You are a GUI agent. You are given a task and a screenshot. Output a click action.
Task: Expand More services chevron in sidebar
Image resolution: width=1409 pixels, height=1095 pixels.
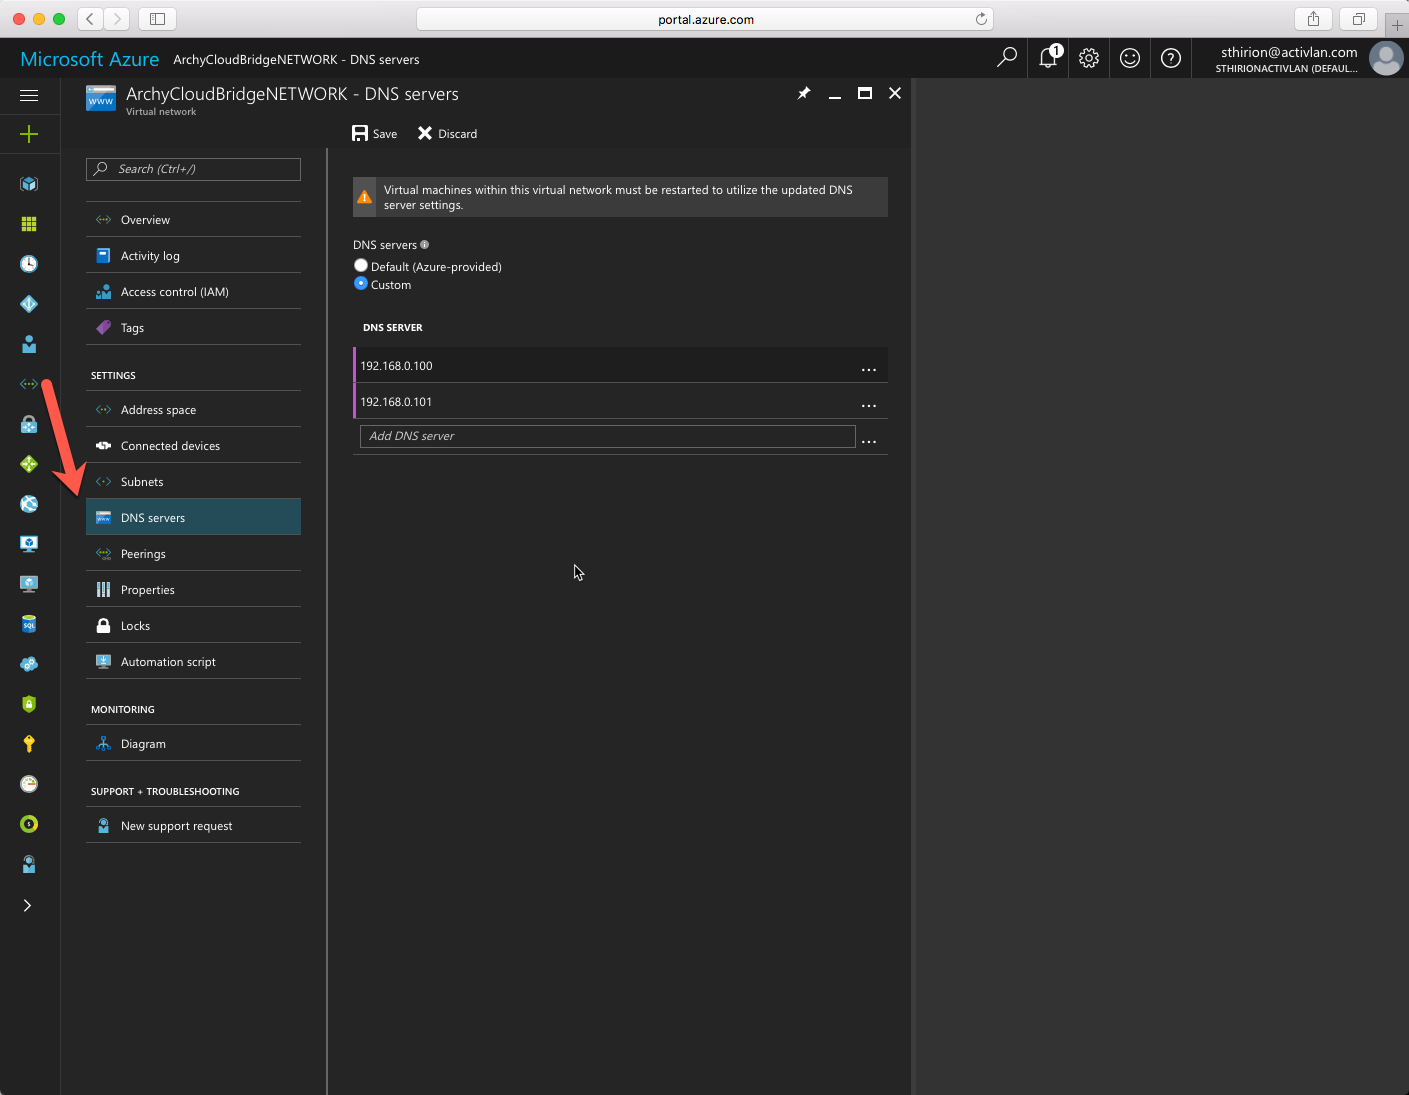click(28, 905)
